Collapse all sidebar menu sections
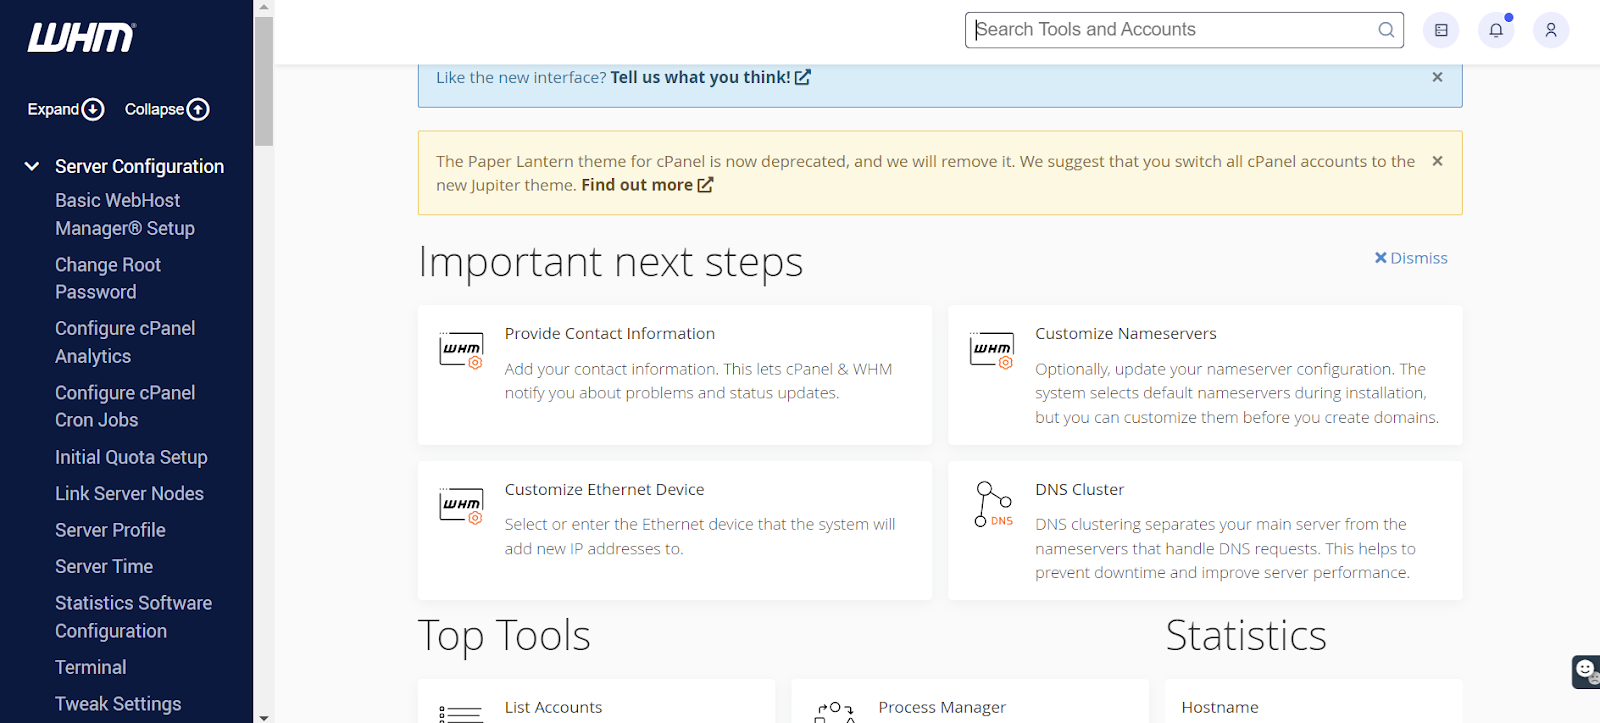1600x723 pixels. [167, 109]
